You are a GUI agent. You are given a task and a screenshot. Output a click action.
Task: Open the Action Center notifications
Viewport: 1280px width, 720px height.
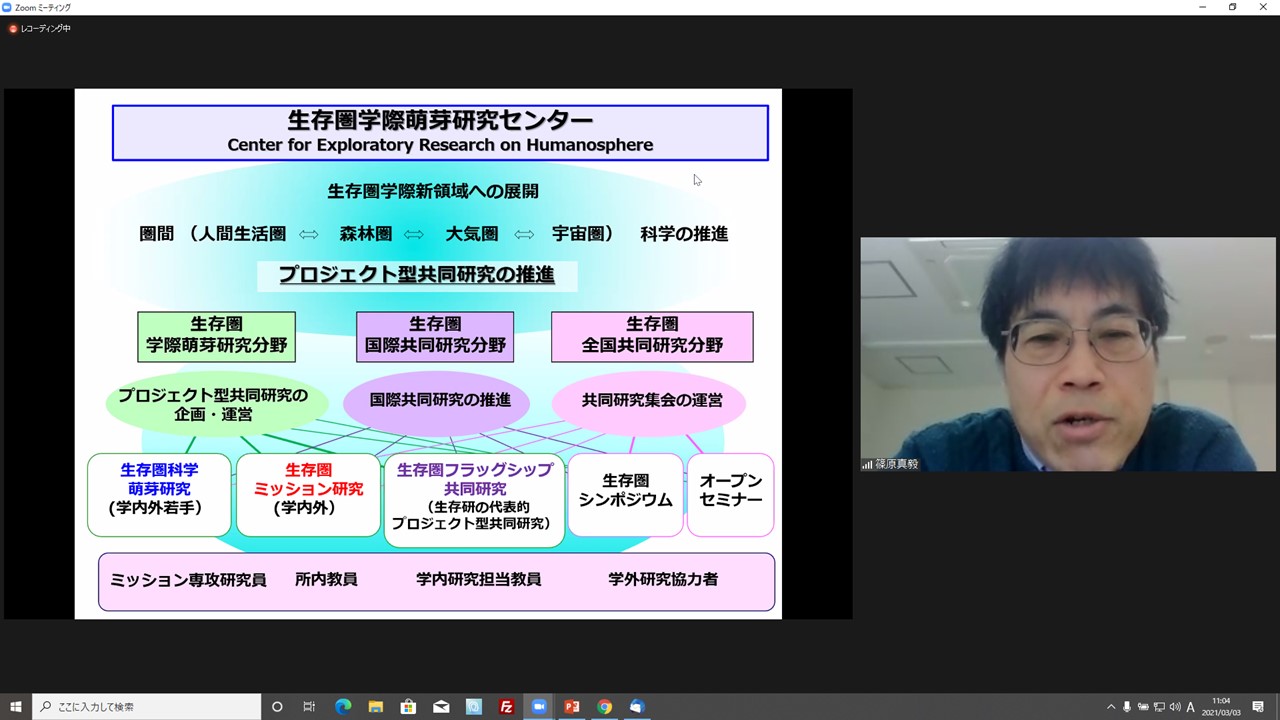click(1258, 706)
